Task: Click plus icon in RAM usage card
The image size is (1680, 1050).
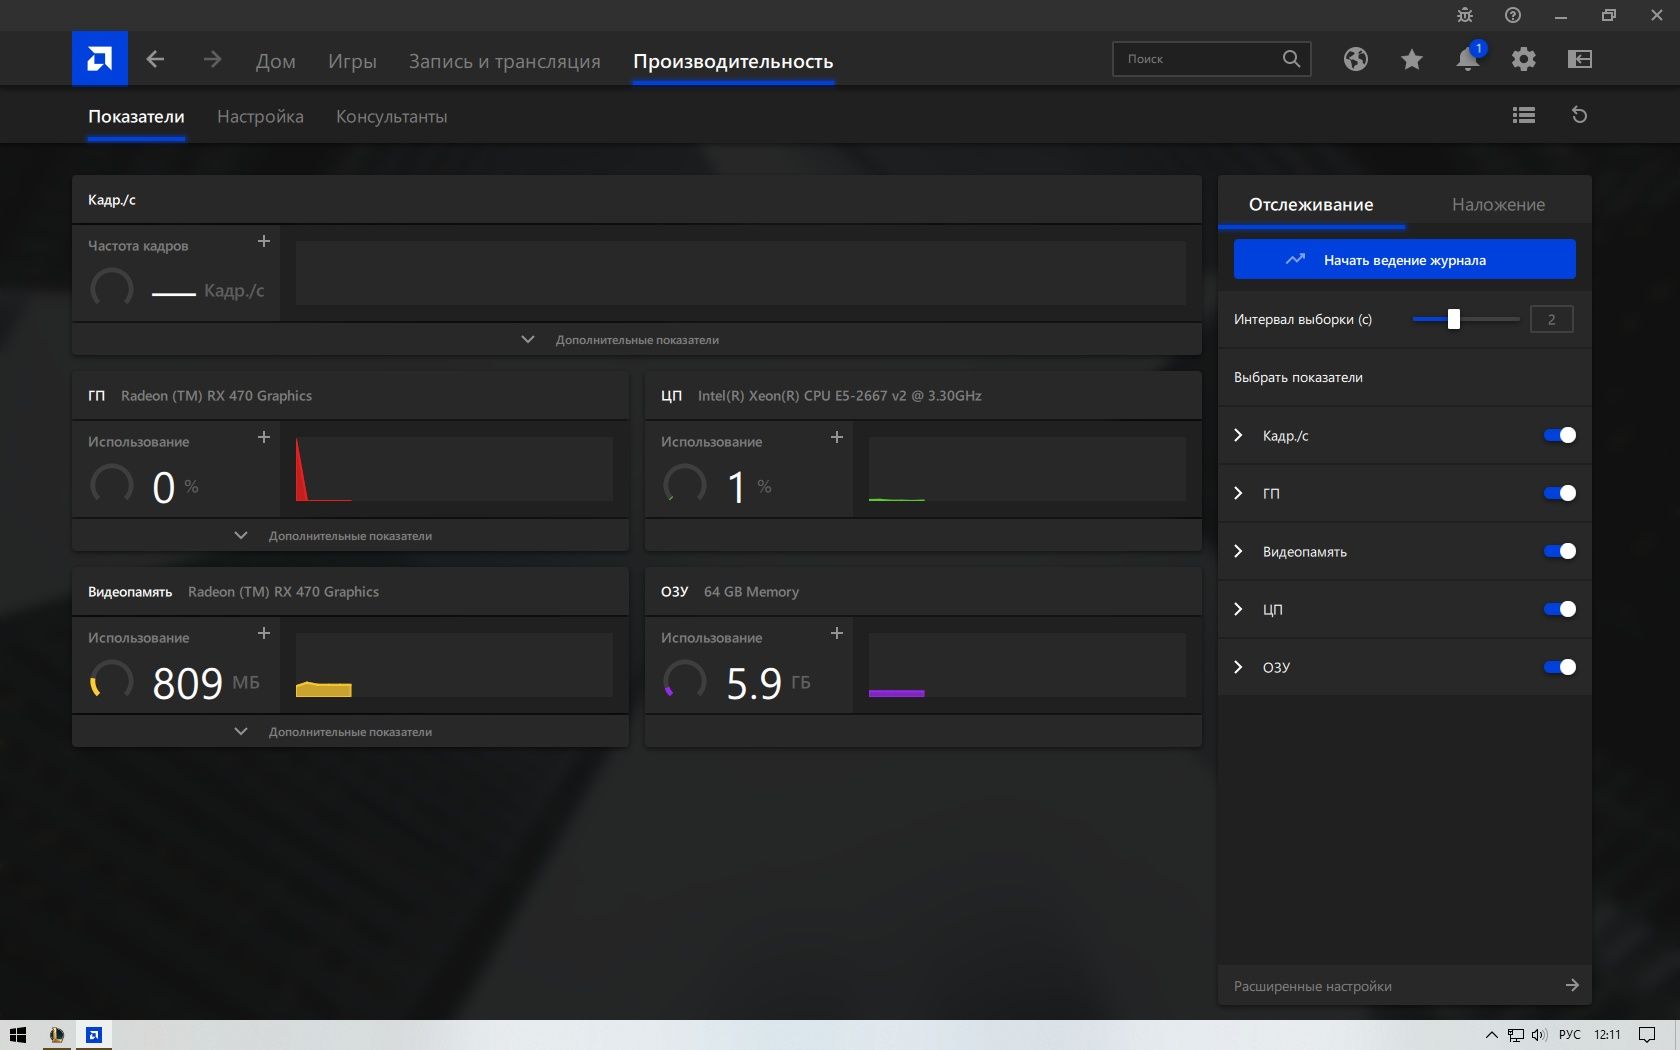Action: pyautogui.click(x=837, y=633)
